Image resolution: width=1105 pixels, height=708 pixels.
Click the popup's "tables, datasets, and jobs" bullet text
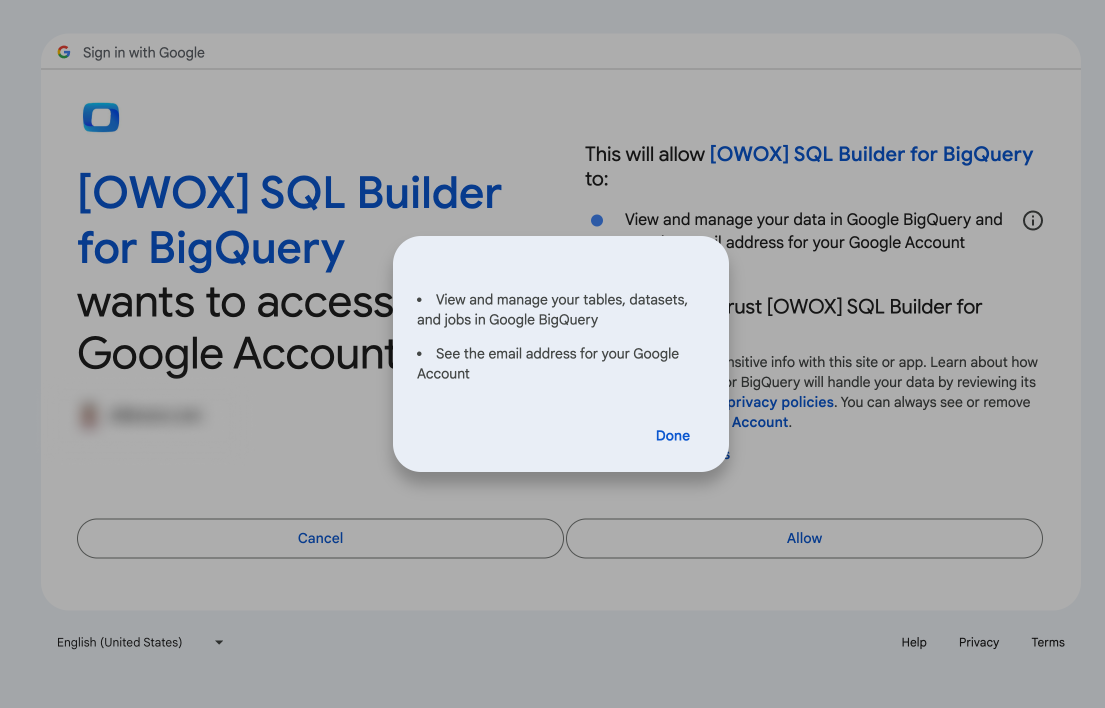point(552,310)
